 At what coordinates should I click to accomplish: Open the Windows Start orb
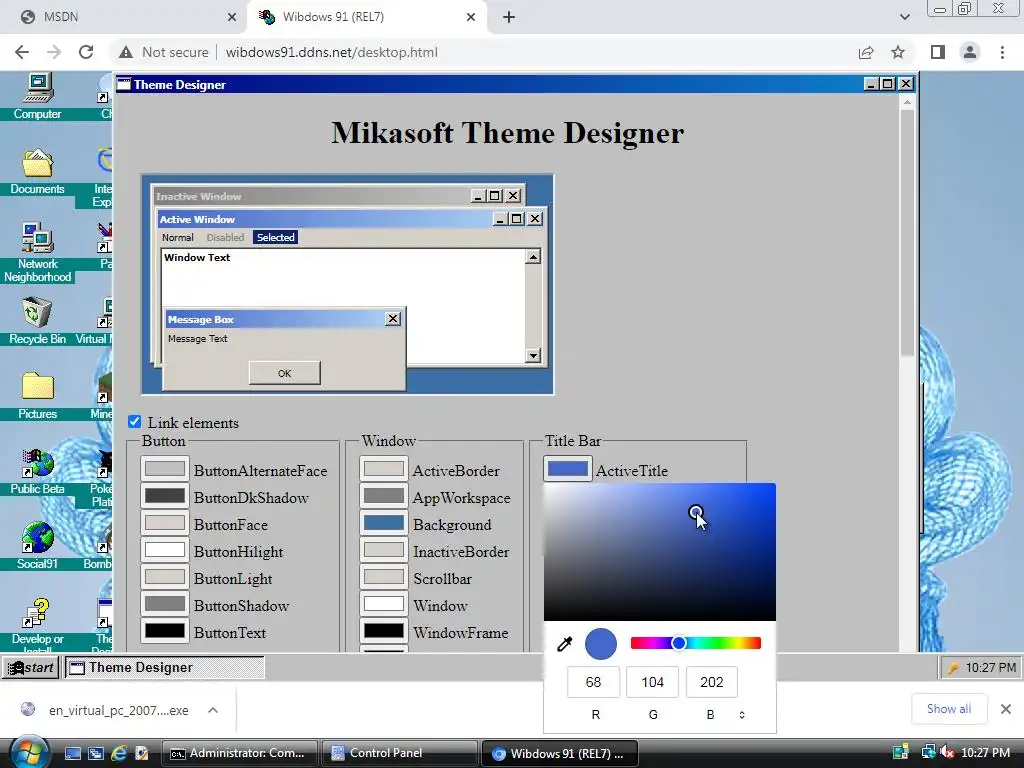[x=29, y=753]
